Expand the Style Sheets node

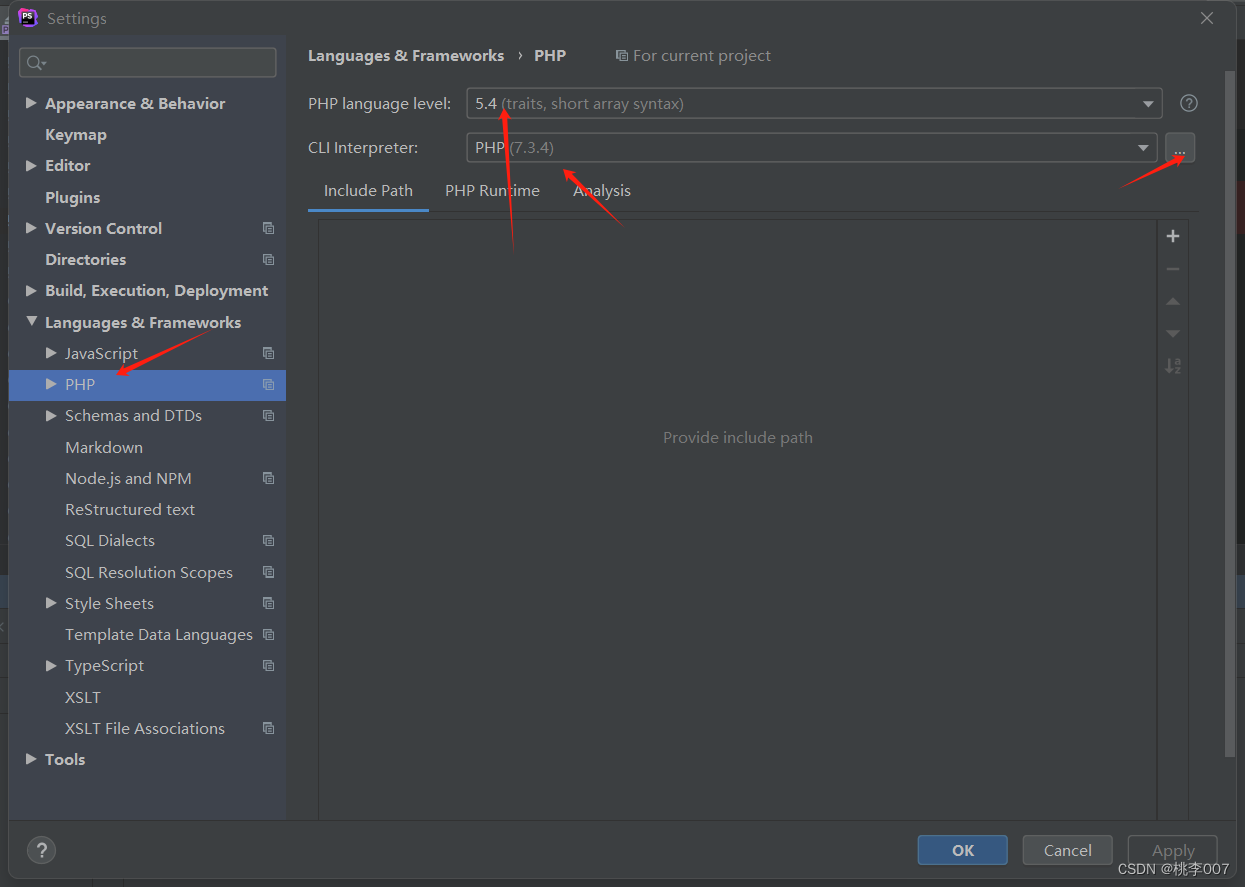(51, 603)
